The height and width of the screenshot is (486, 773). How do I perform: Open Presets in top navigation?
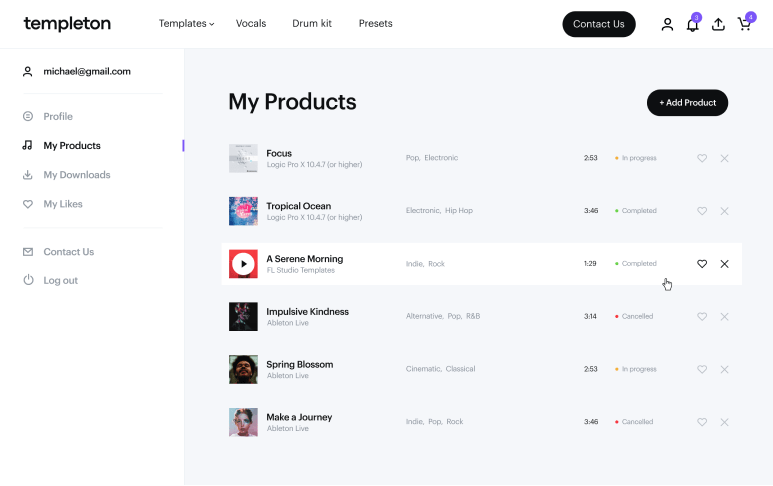click(375, 24)
